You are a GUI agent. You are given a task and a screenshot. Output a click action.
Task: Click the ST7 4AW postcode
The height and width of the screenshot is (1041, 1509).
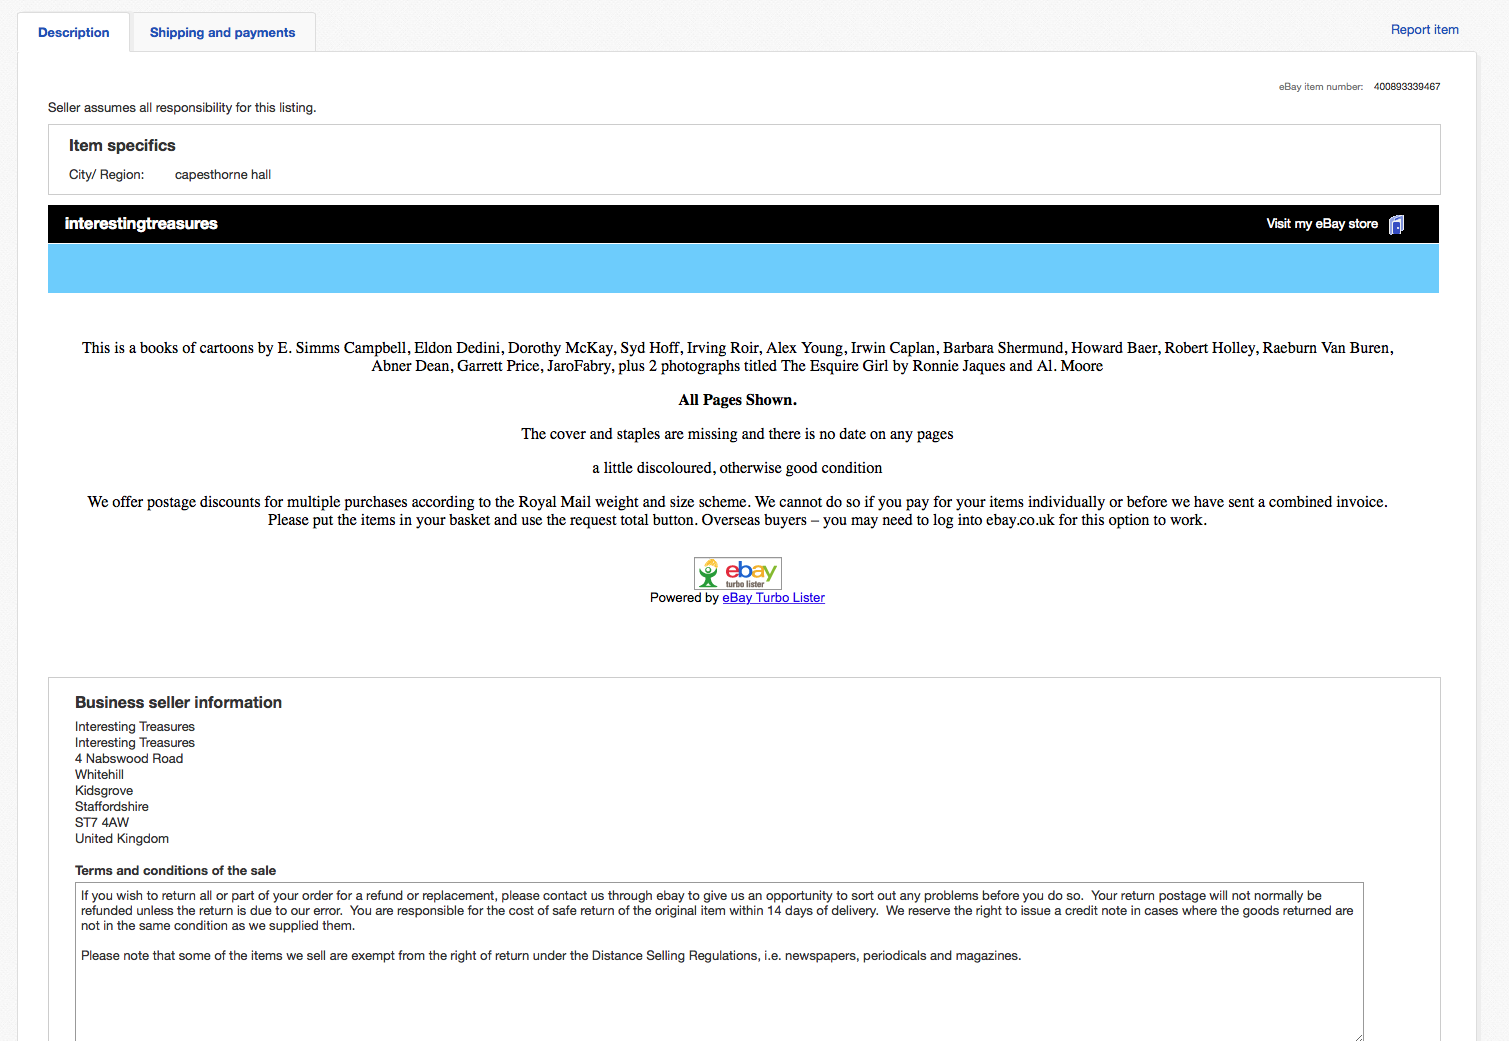102,823
